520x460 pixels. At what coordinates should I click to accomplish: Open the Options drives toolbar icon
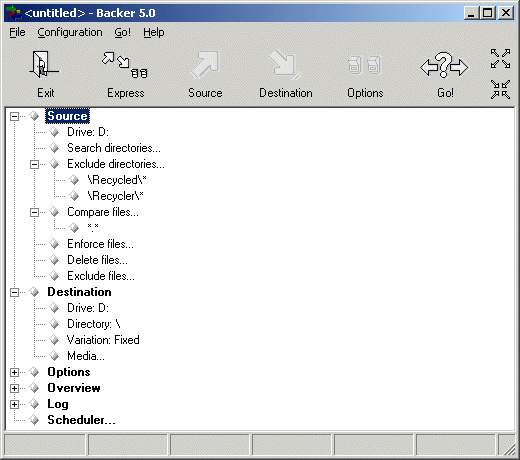pyautogui.click(x=365, y=65)
